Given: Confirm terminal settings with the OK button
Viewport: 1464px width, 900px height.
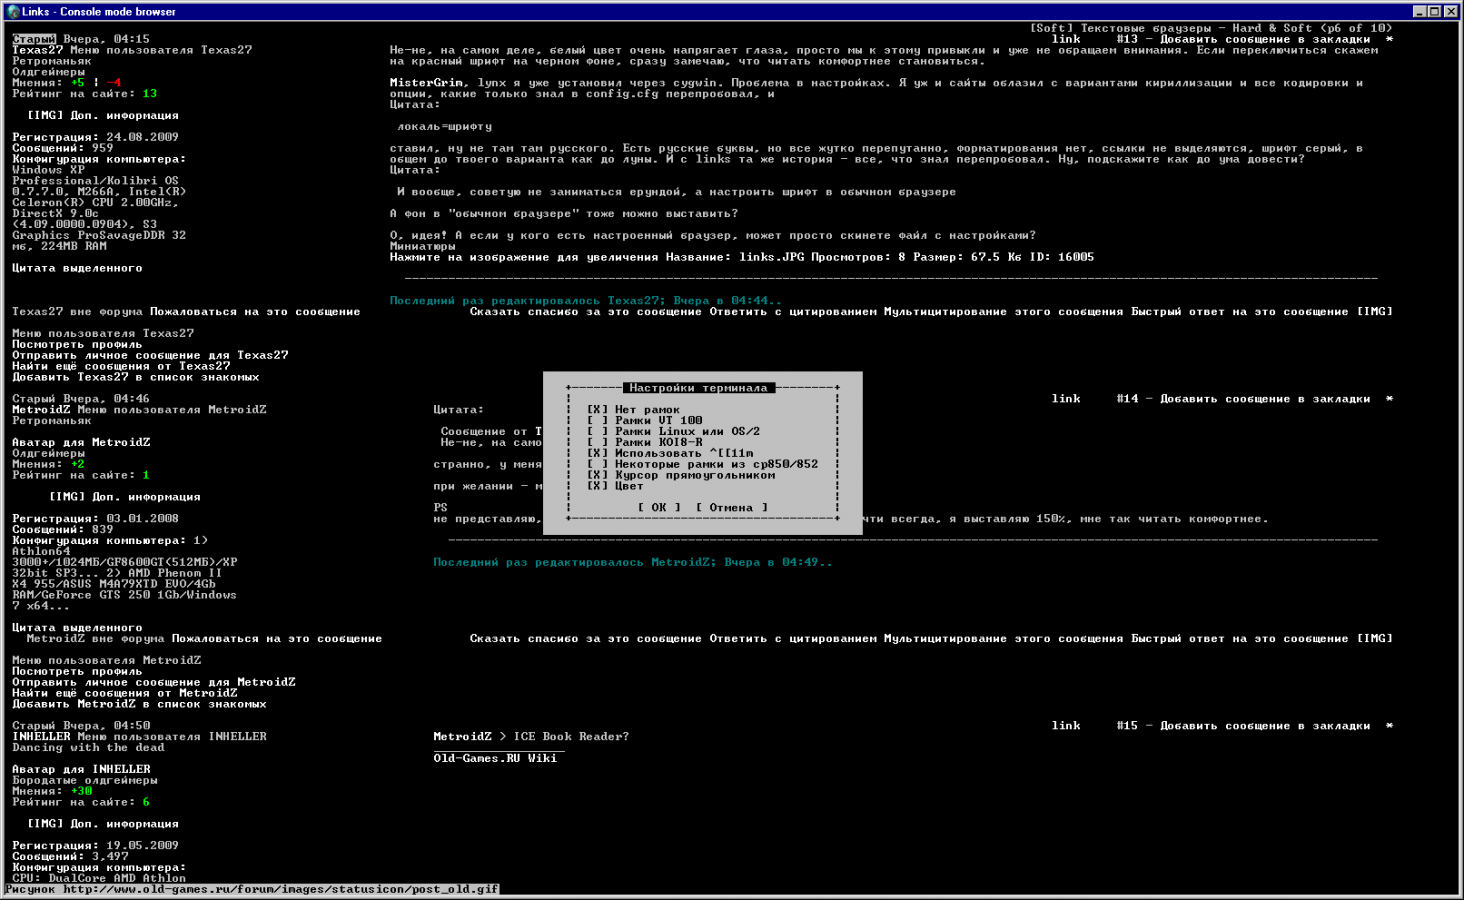Looking at the screenshot, I should (x=659, y=508).
